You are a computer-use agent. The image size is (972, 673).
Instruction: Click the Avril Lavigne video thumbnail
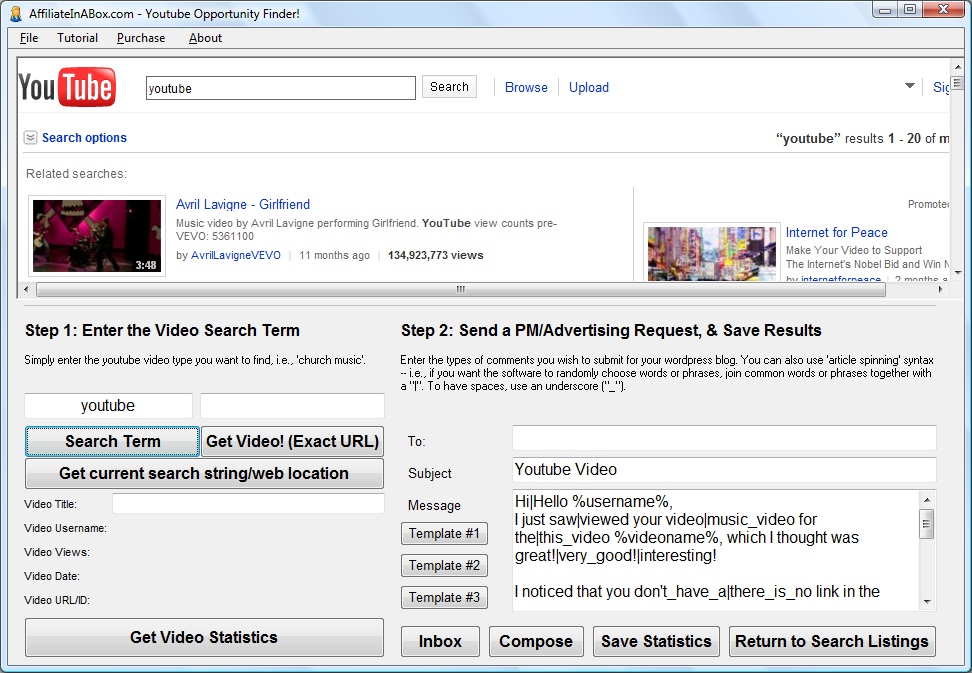tap(97, 236)
